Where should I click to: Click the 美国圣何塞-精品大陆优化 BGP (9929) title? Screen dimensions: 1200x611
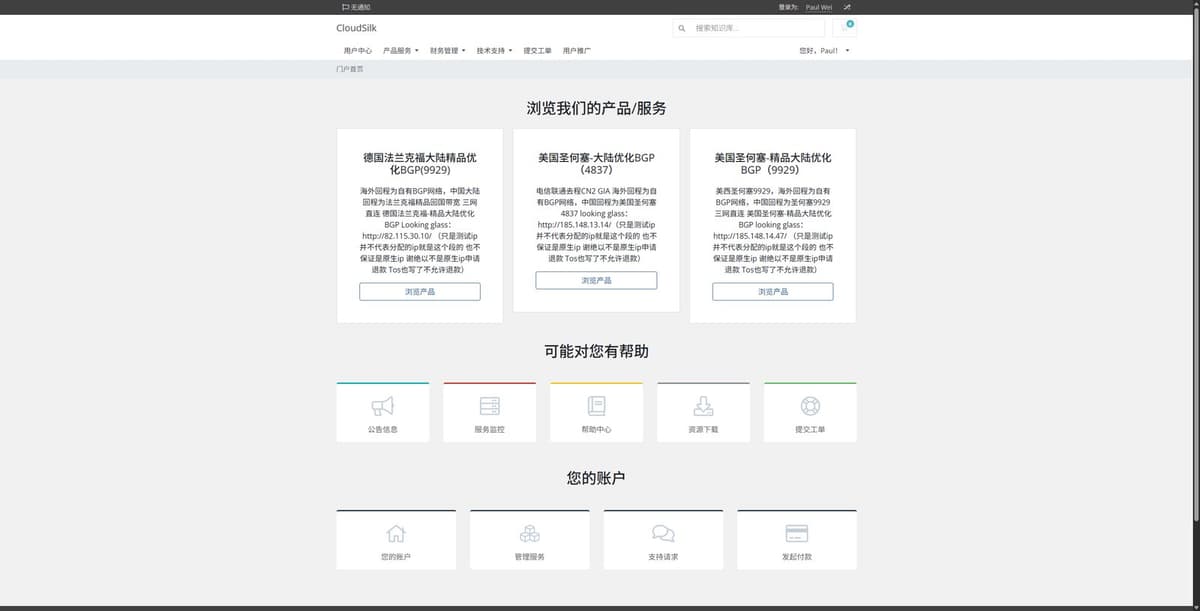pos(773,163)
